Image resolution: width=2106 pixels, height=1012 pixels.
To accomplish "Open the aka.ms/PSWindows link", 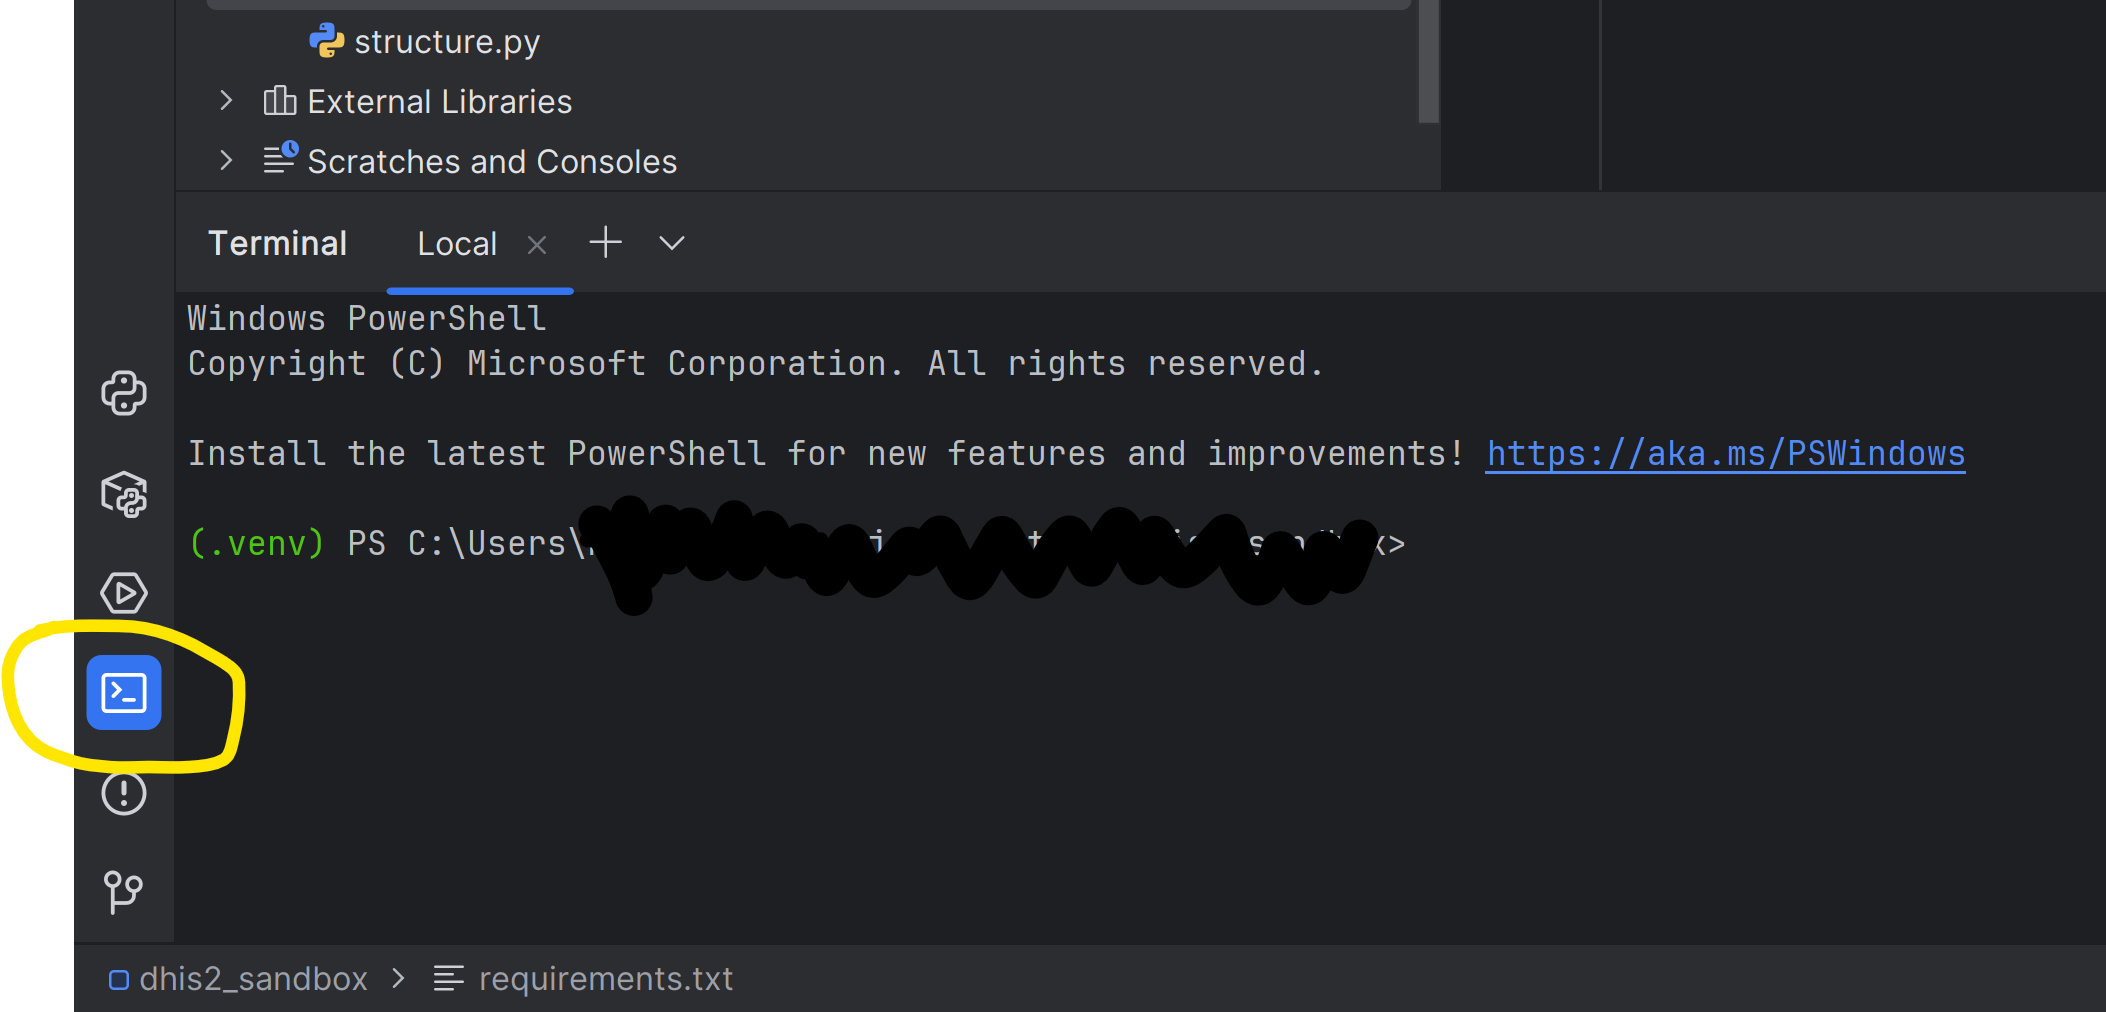I will click(1725, 453).
